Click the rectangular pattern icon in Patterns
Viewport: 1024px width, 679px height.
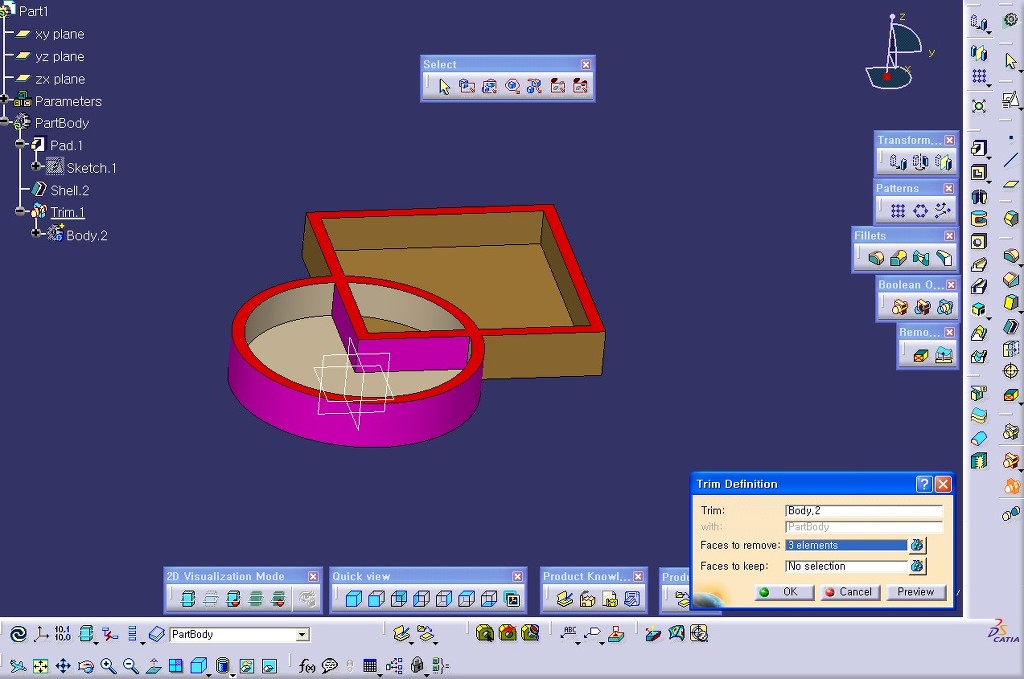pyautogui.click(x=897, y=211)
